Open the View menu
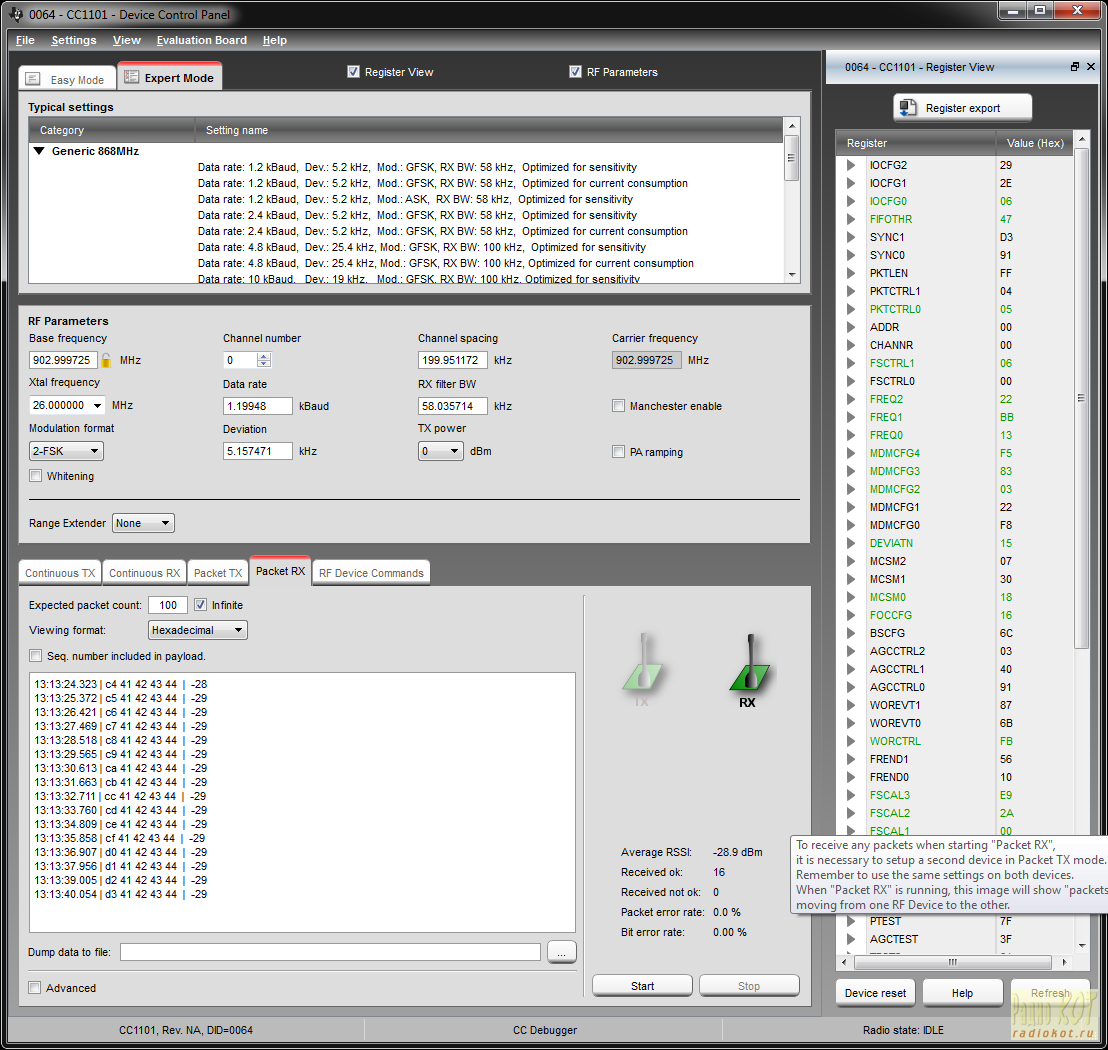Viewport: 1108px width, 1050px height. pos(126,40)
